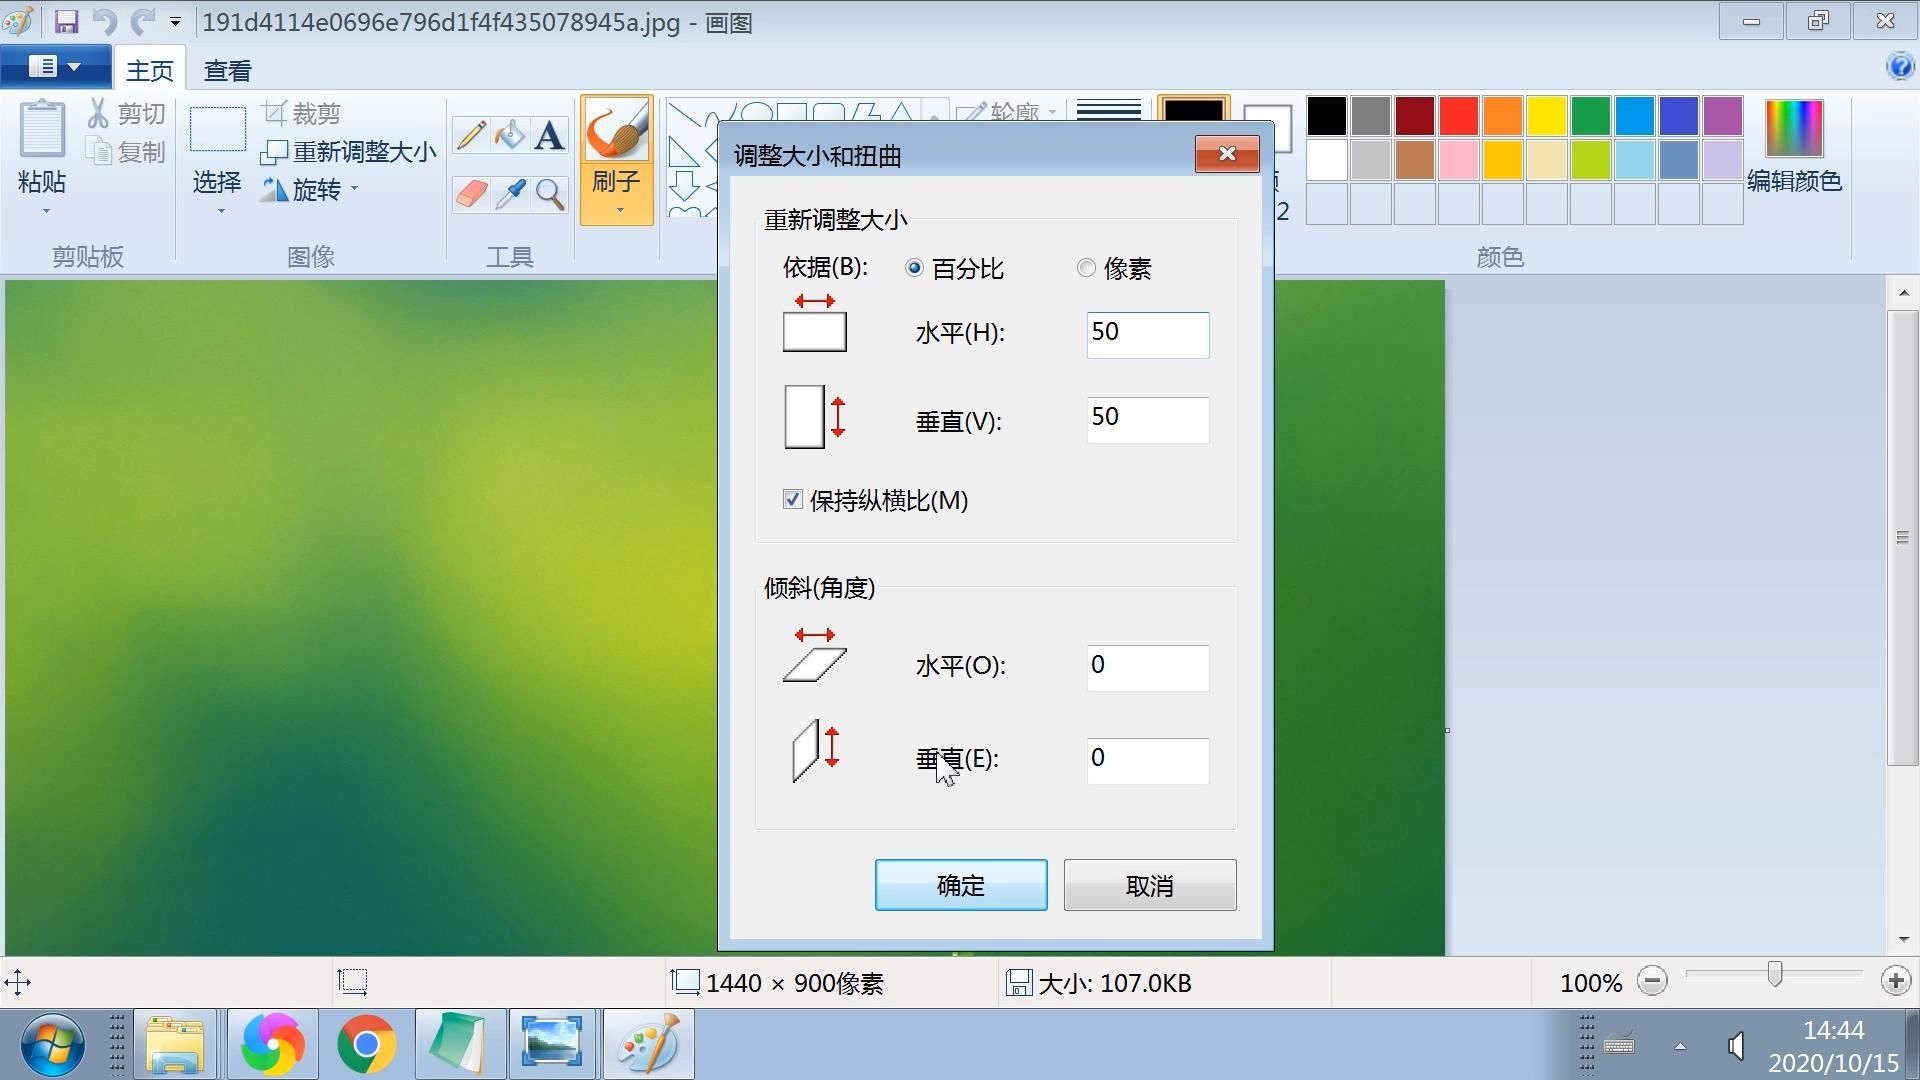Pick the Color picker eyedropper tool
The height and width of the screenshot is (1080, 1920).
510,194
